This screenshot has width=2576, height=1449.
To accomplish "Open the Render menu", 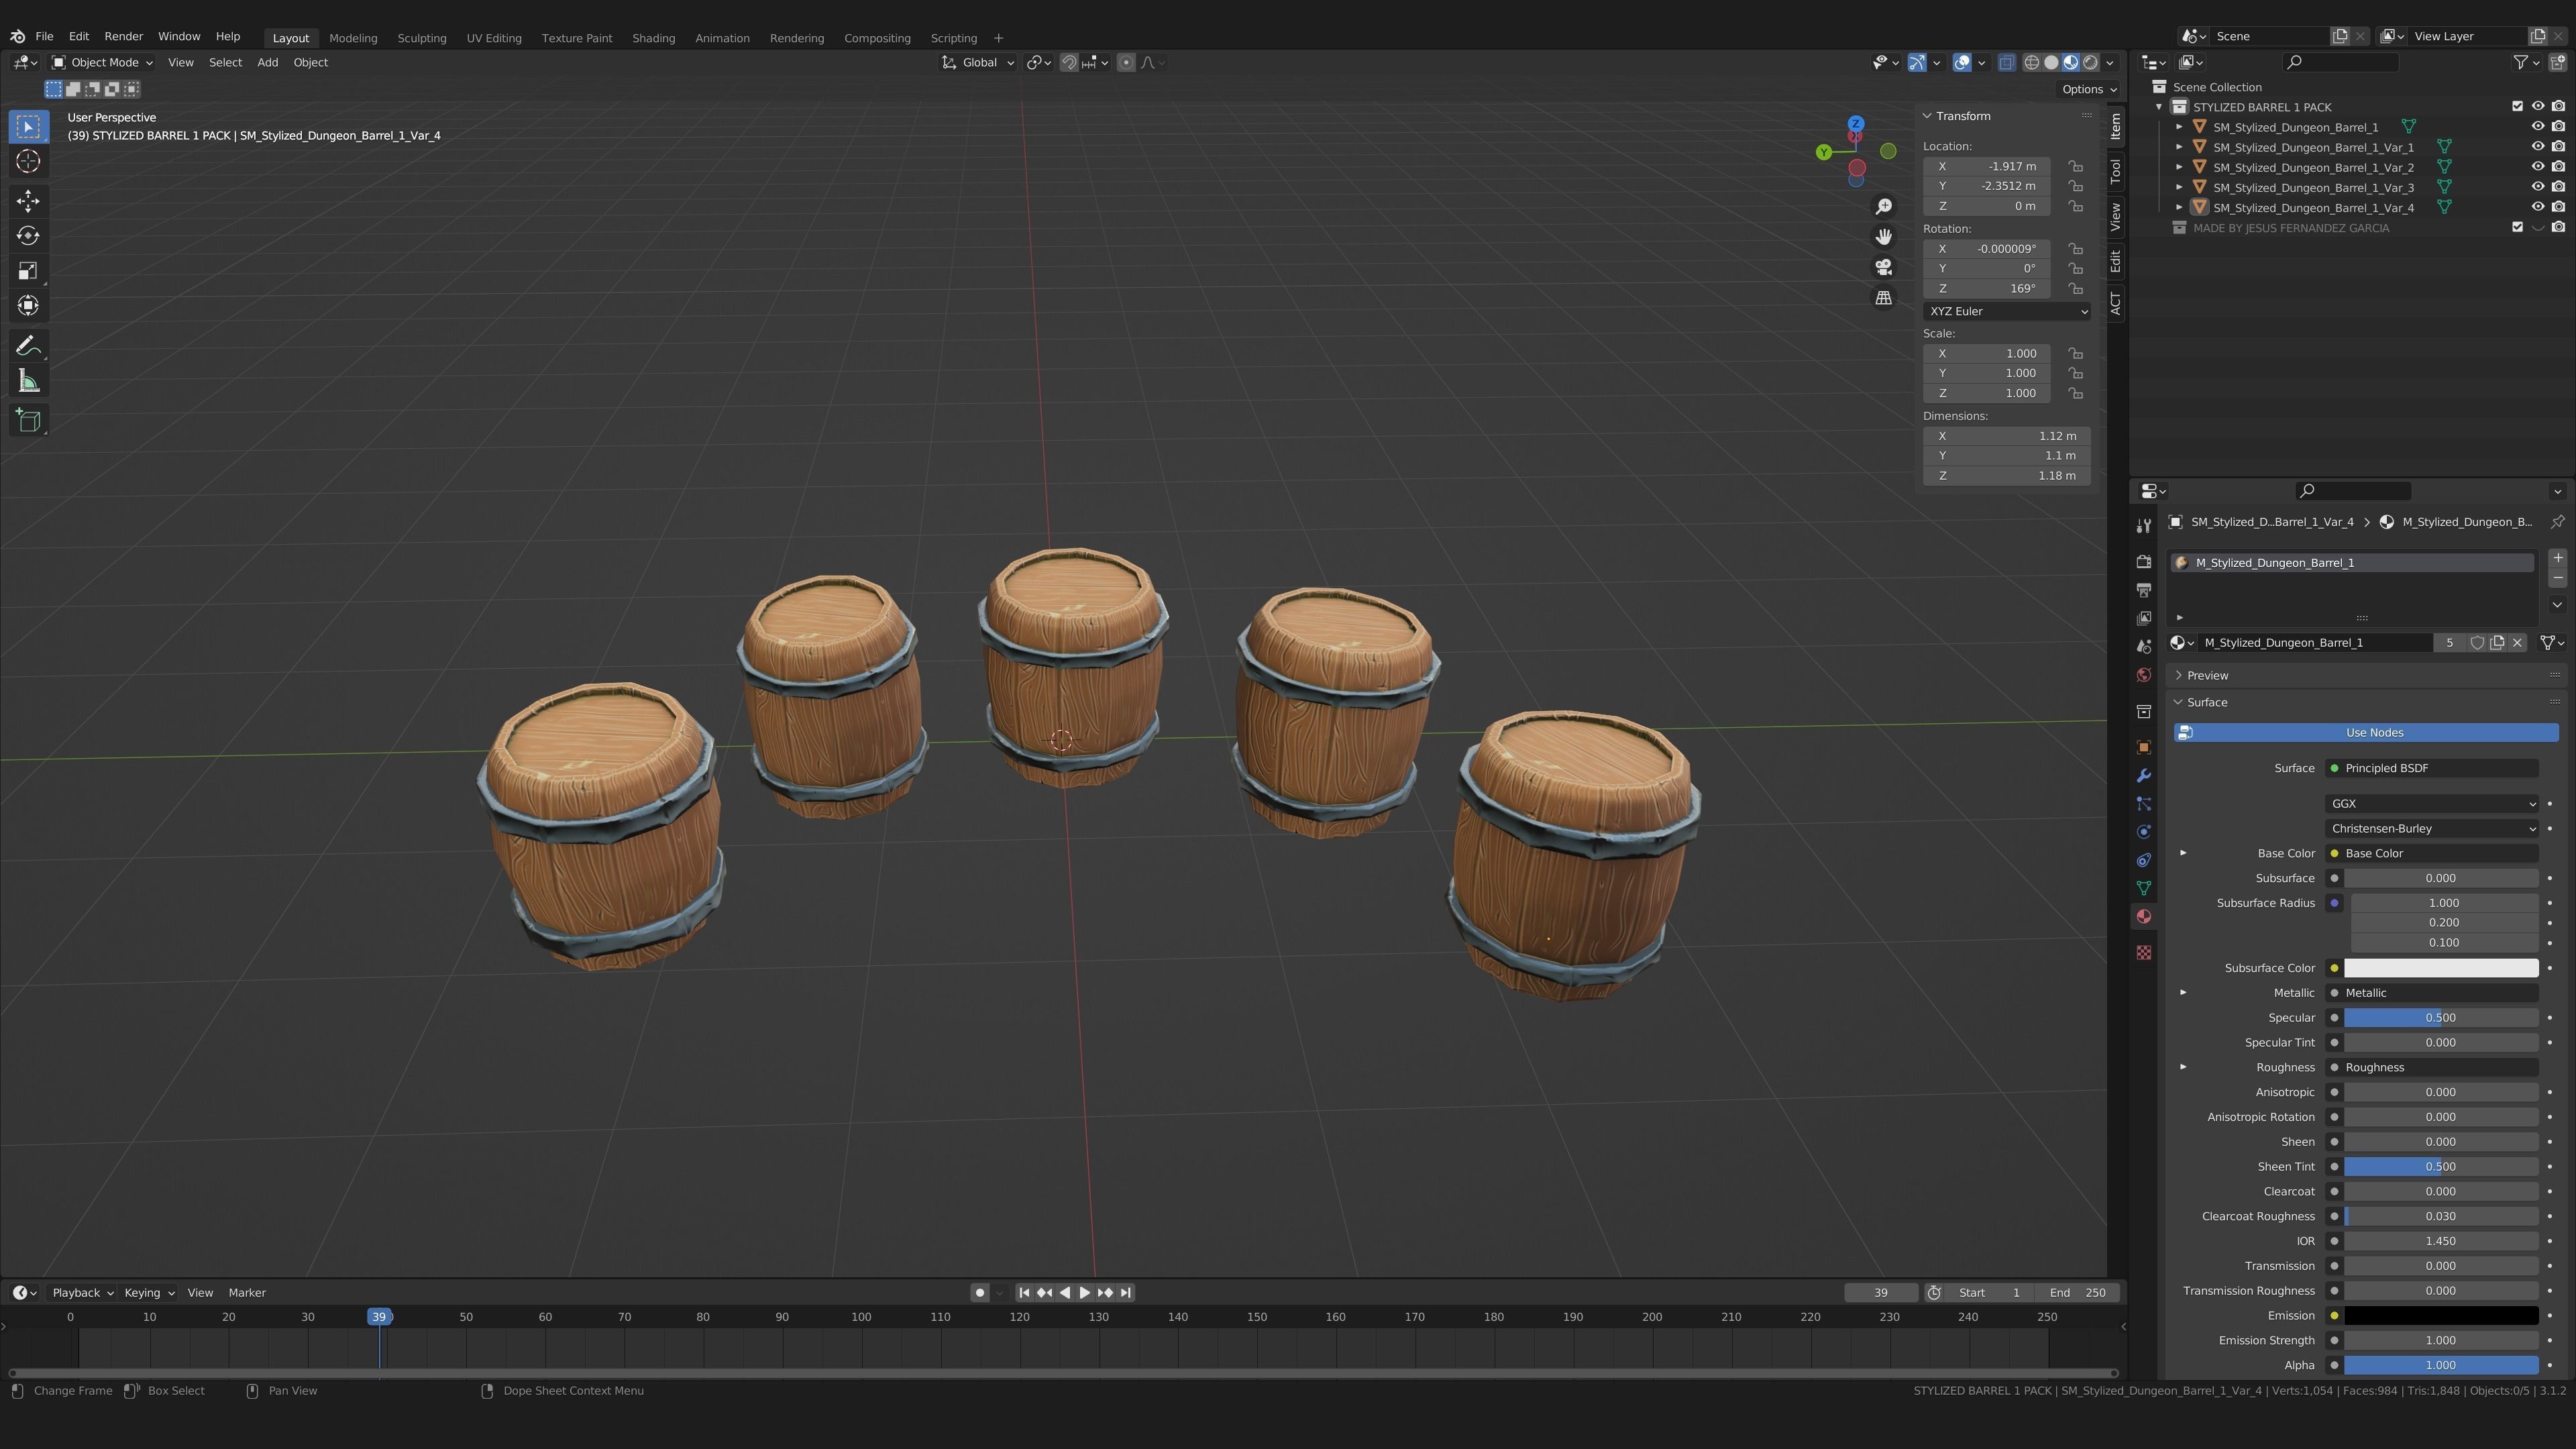I will [124, 36].
